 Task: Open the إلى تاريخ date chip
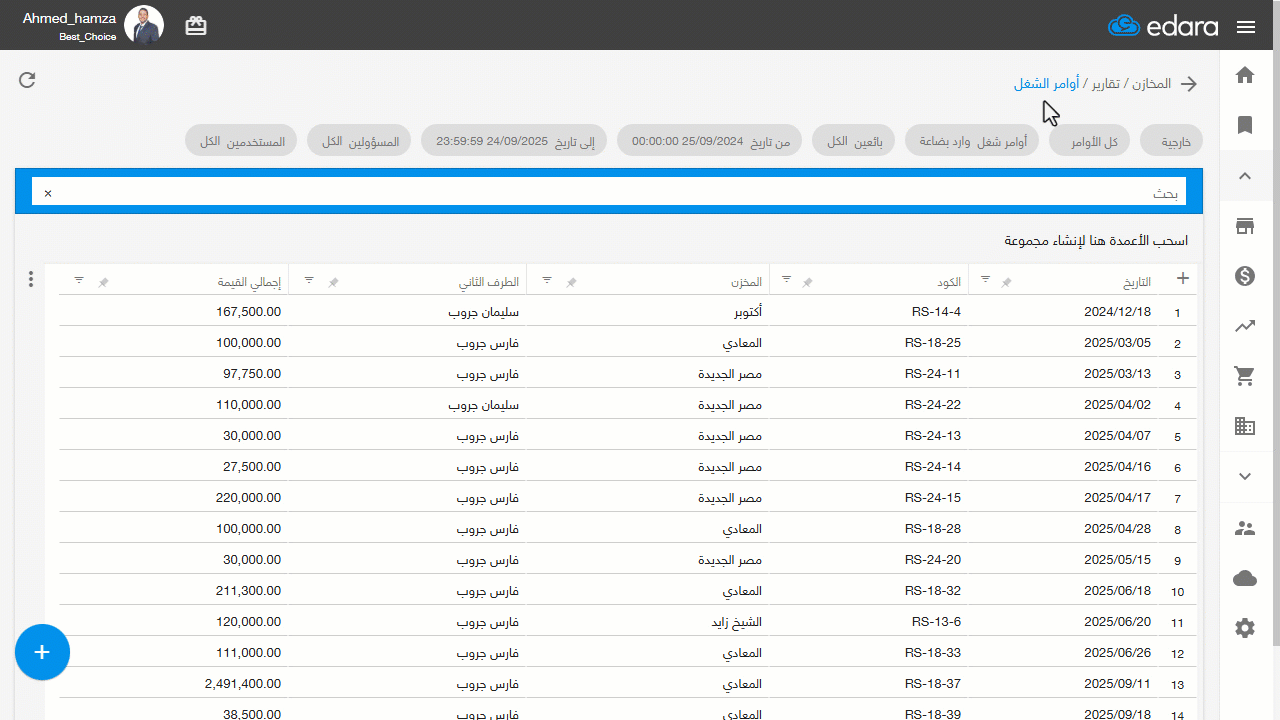click(x=514, y=140)
